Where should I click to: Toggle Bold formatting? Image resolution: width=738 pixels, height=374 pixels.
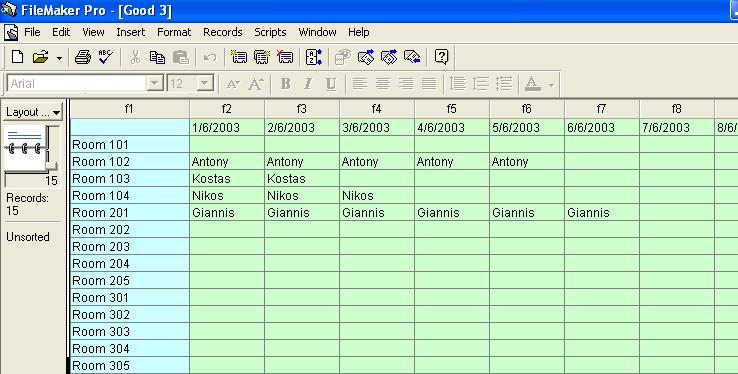point(285,84)
